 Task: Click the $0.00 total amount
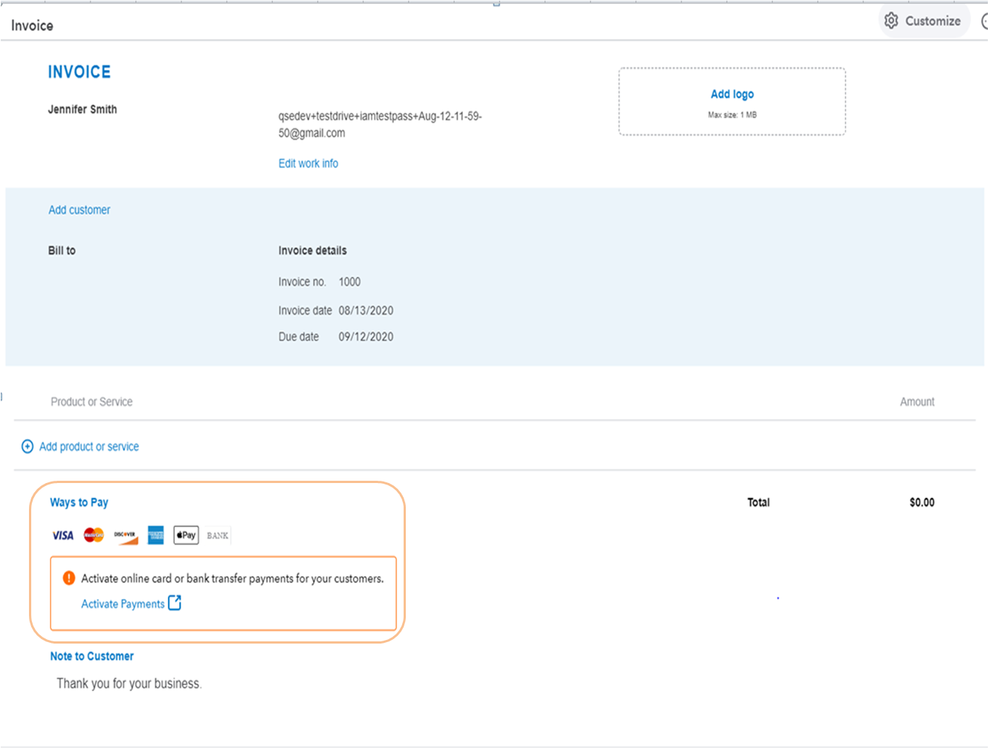pos(922,503)
